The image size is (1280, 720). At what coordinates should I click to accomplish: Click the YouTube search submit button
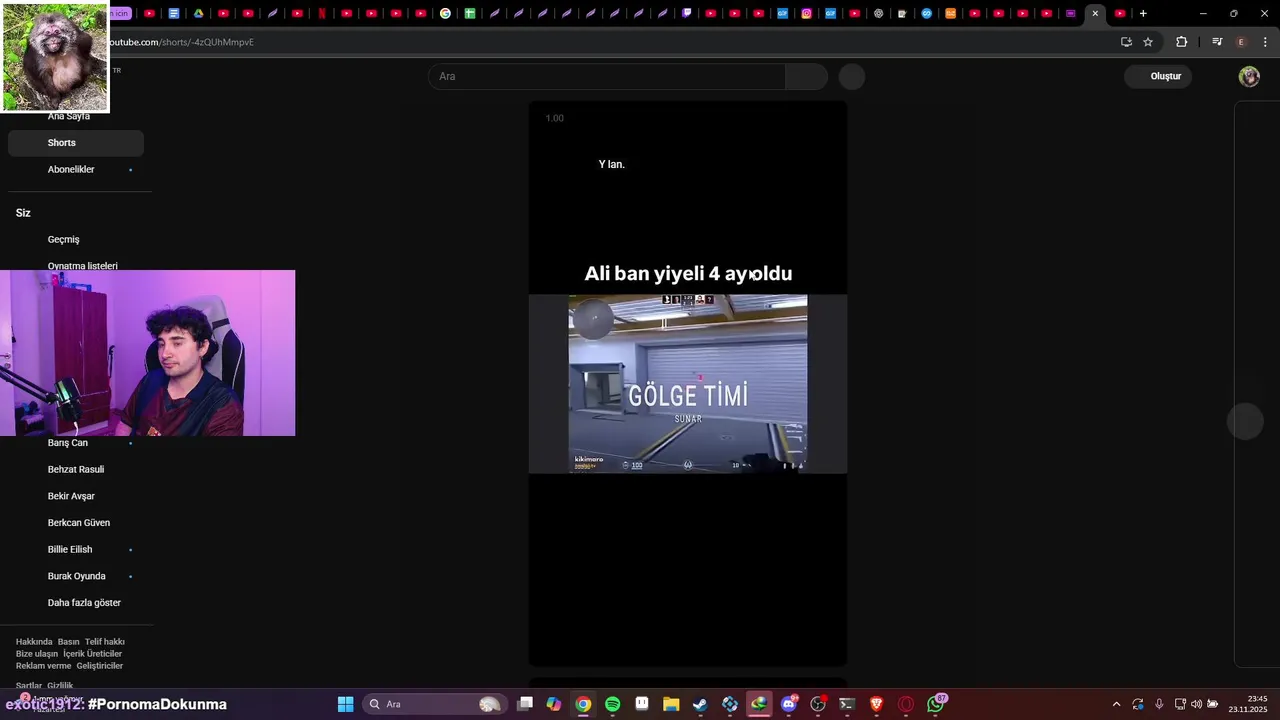[807, 76]
